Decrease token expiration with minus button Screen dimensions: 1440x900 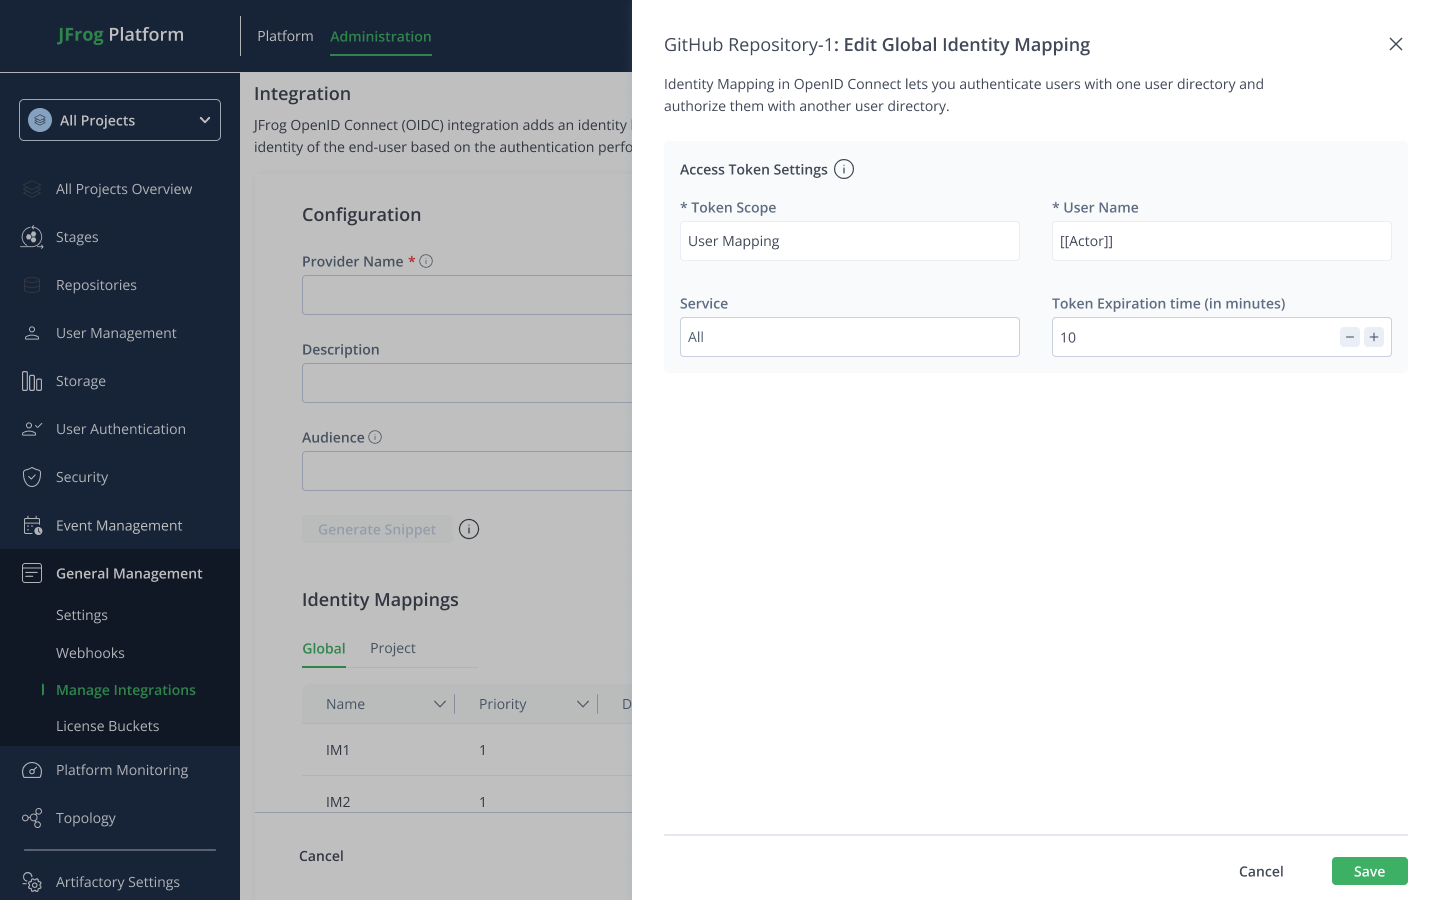[x=1350, y=337]
